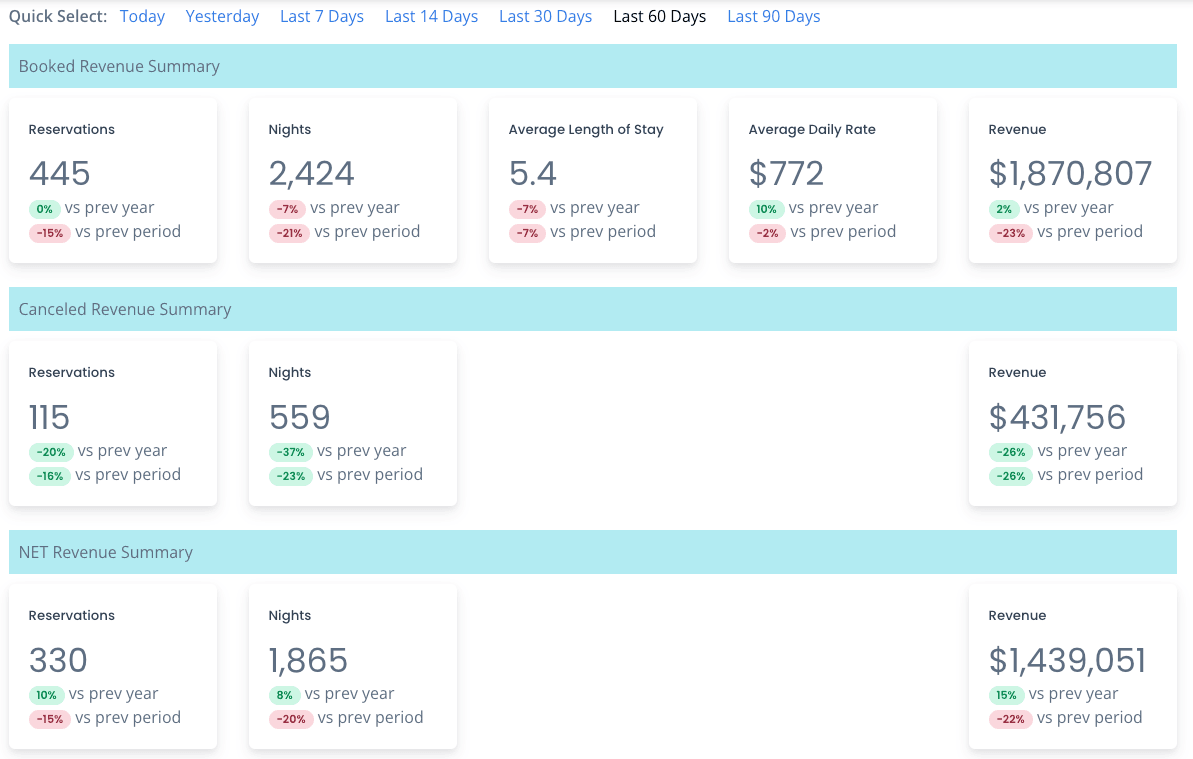This screenshot has width=1193, height=759.
Task: Choose the Yesterday date range
Action: (222, 17)
